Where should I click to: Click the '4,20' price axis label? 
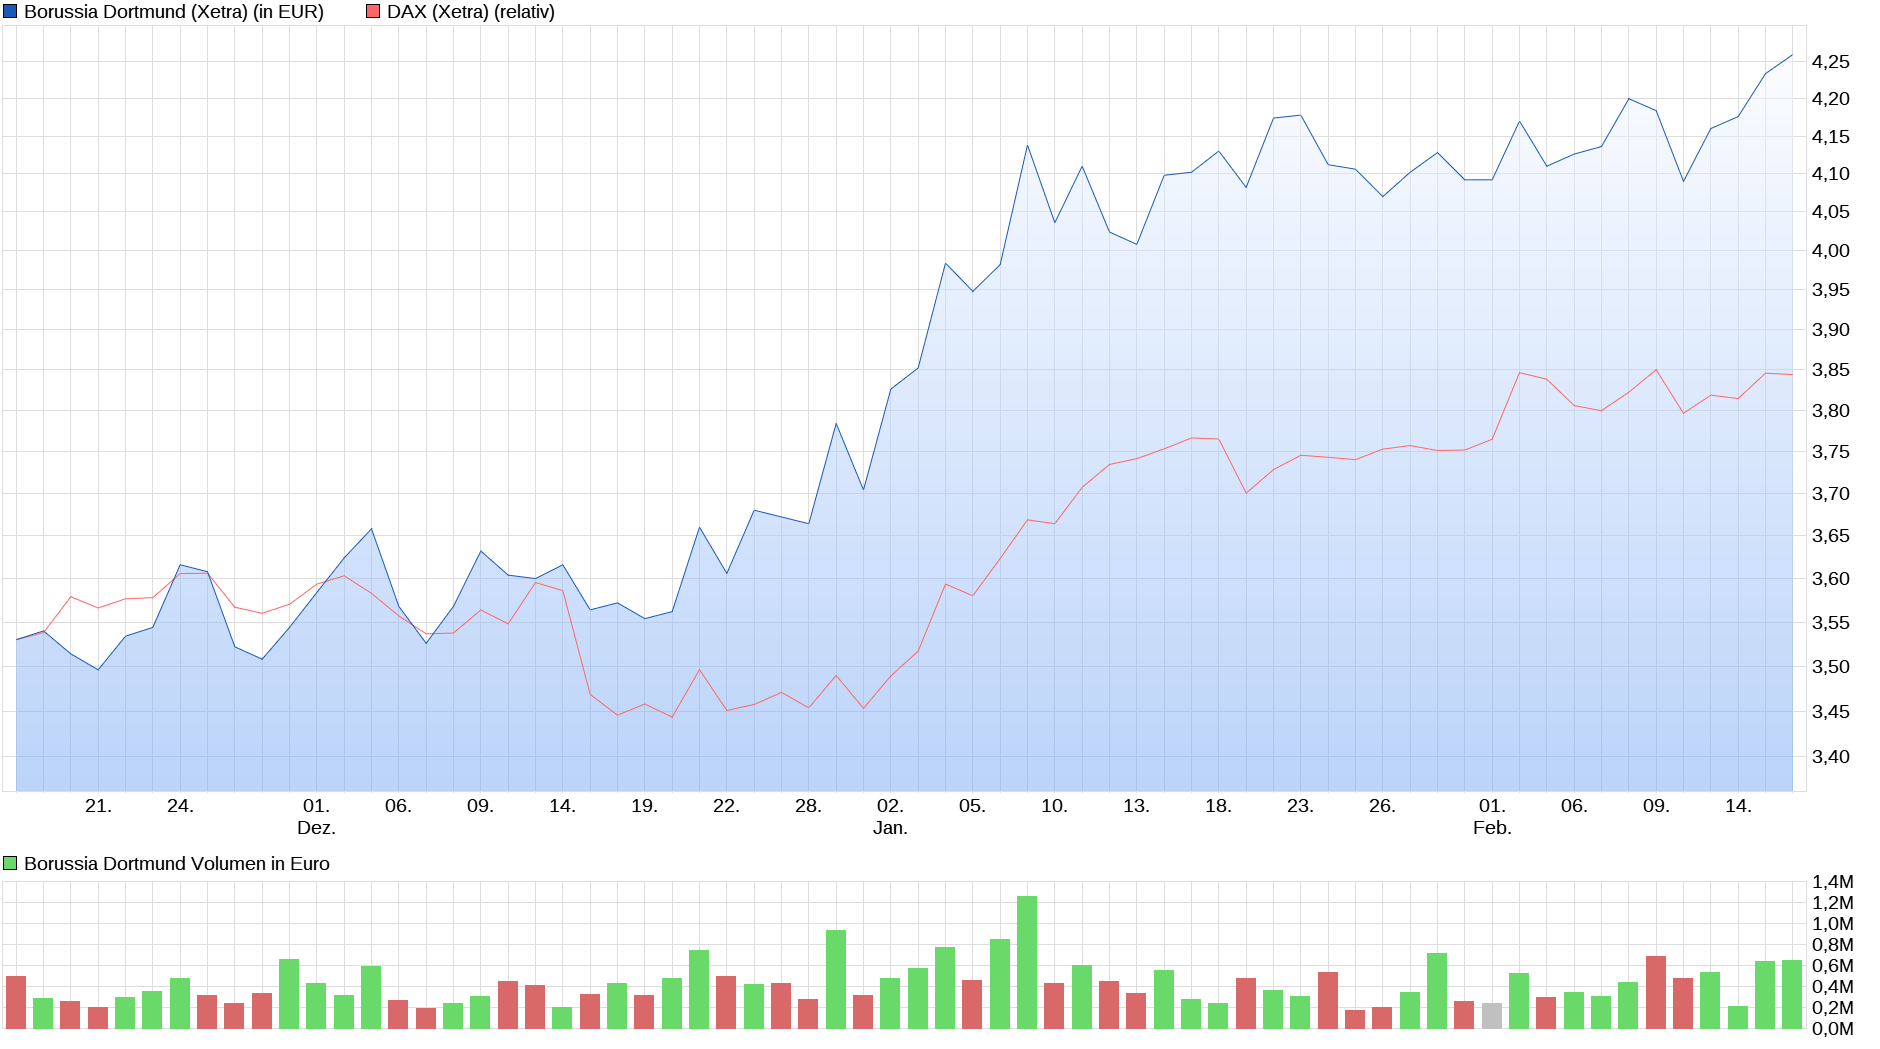click(x=1831, y=99)
